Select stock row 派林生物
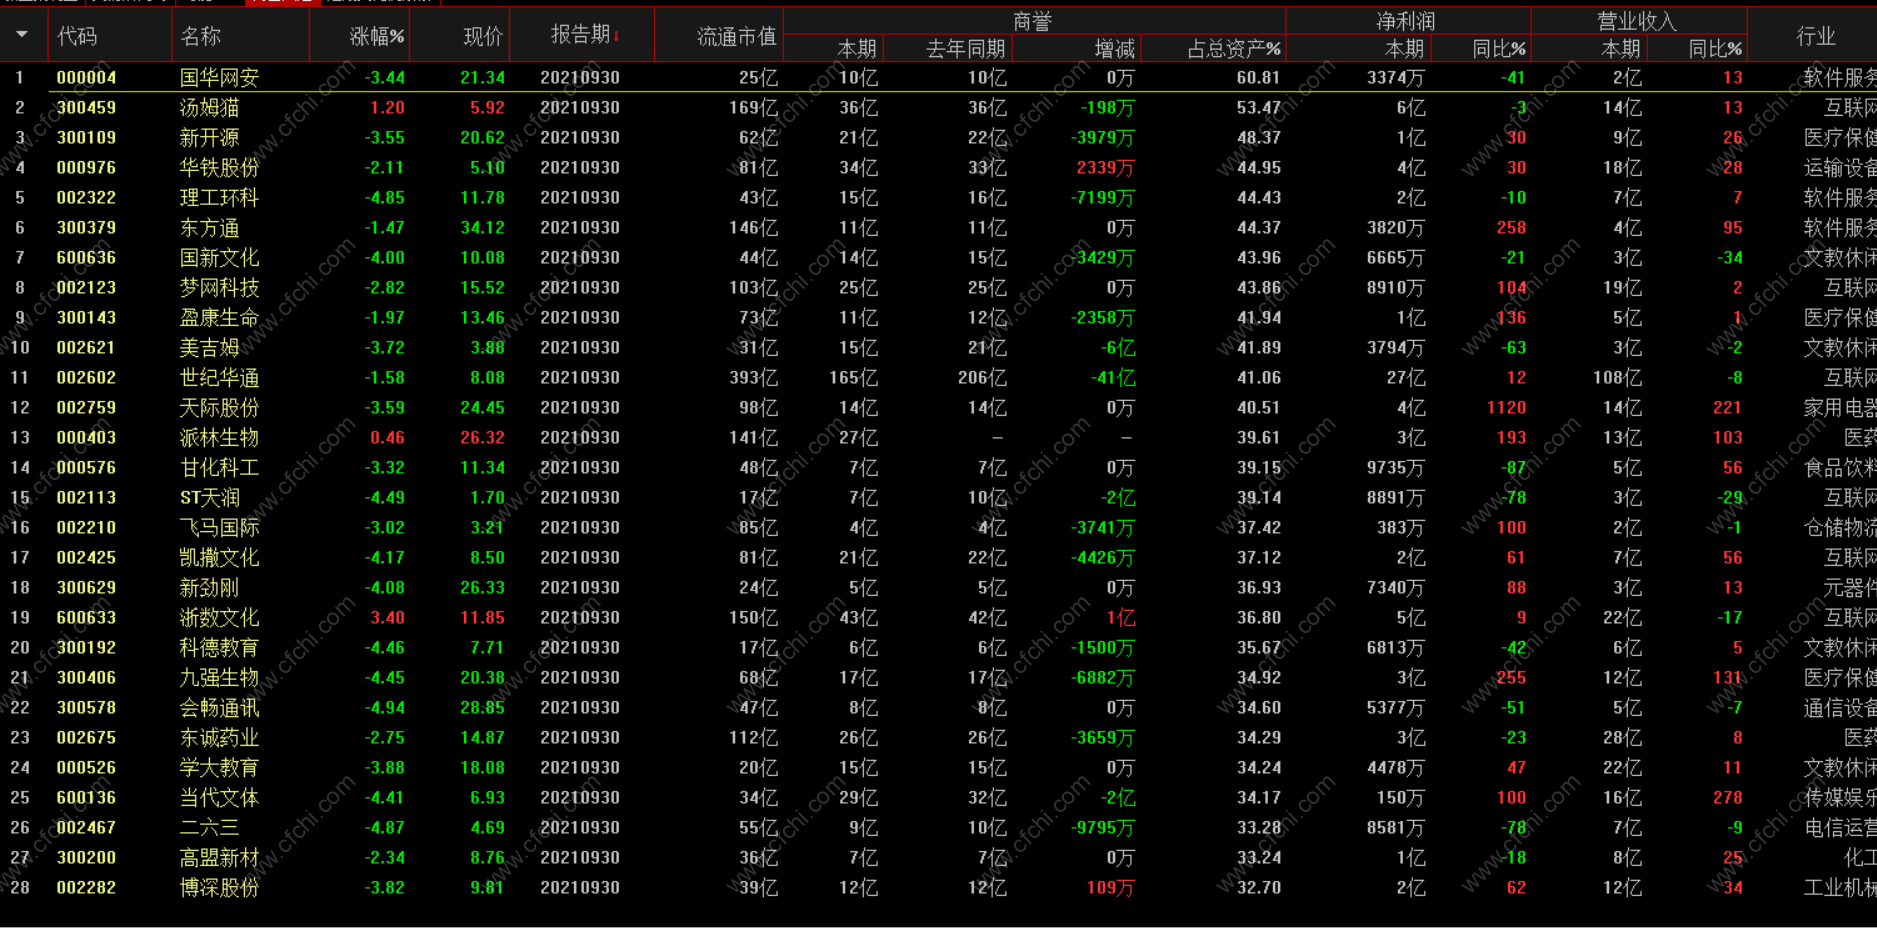 point(938,437)
